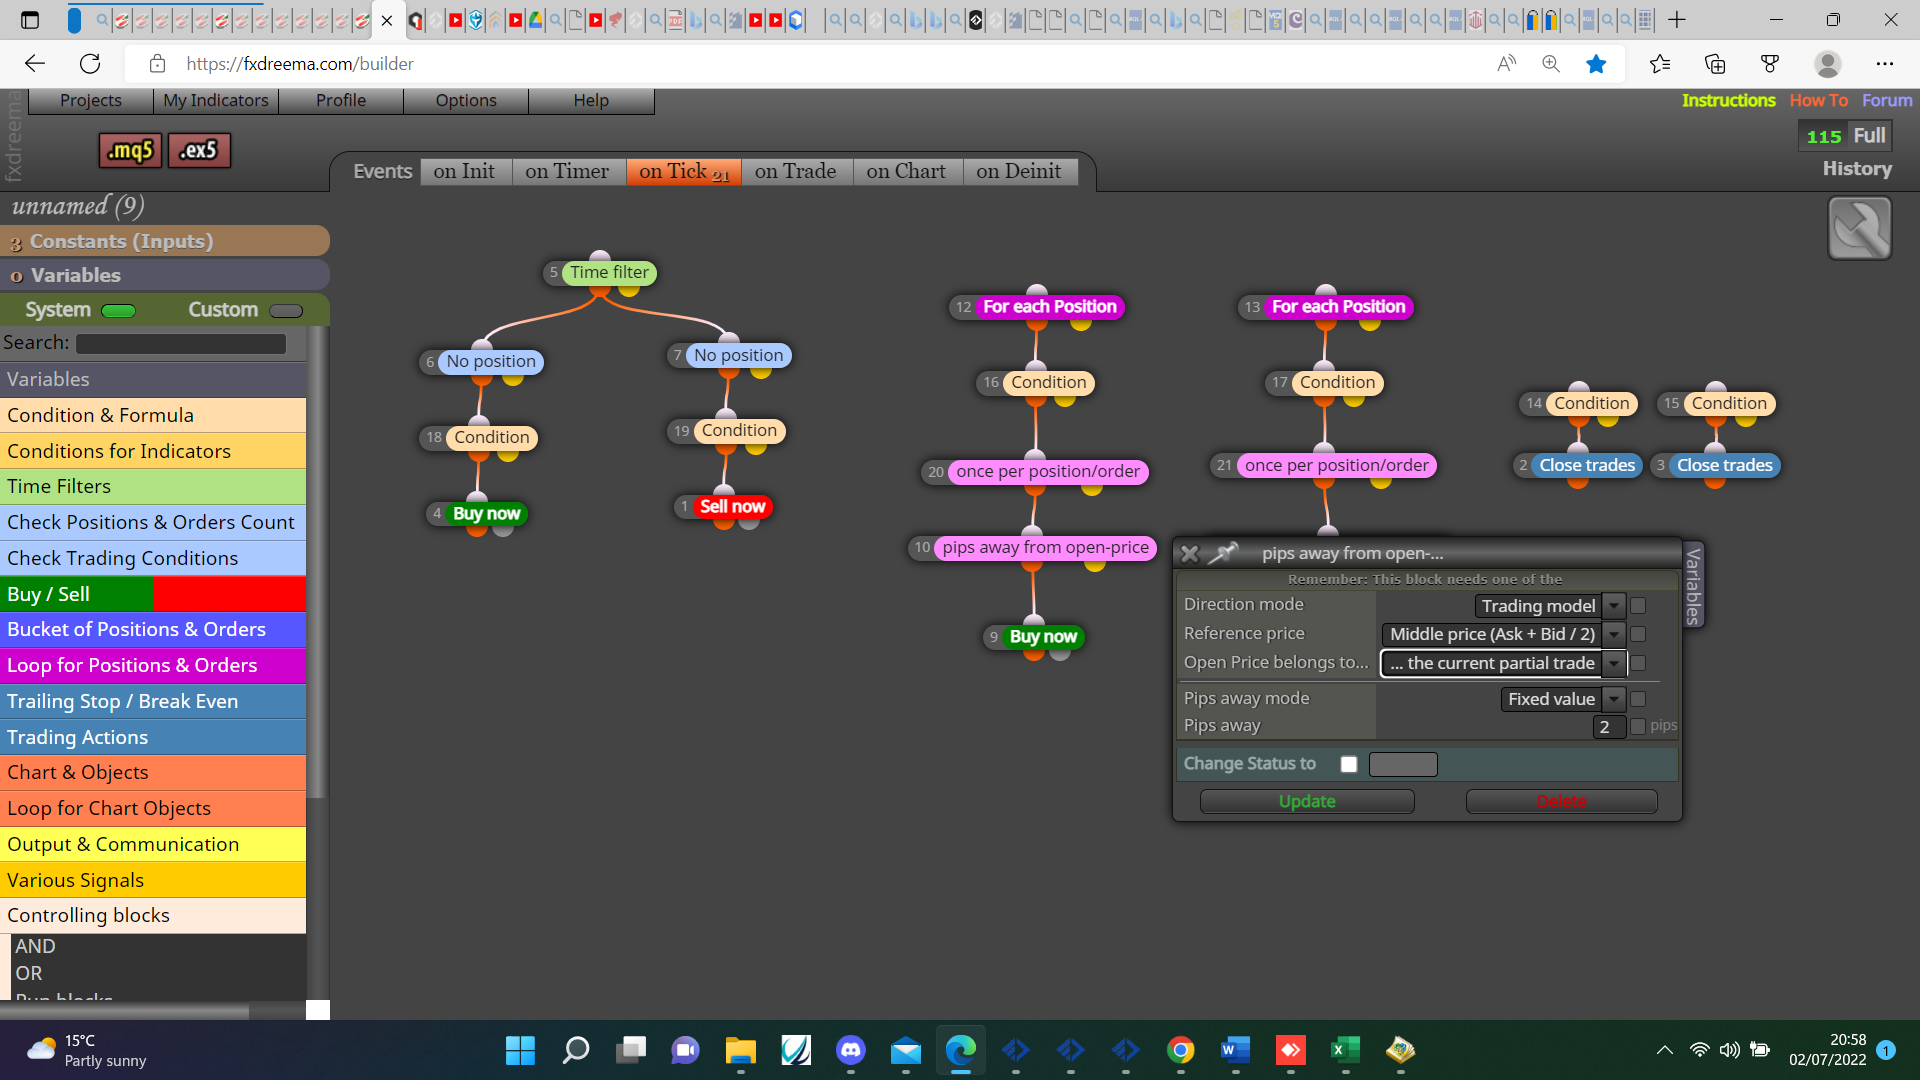The height and width of the screenshot is (1080, 1920).
Task: Toggle the Custom blocks switch
Action: point(286,311)
